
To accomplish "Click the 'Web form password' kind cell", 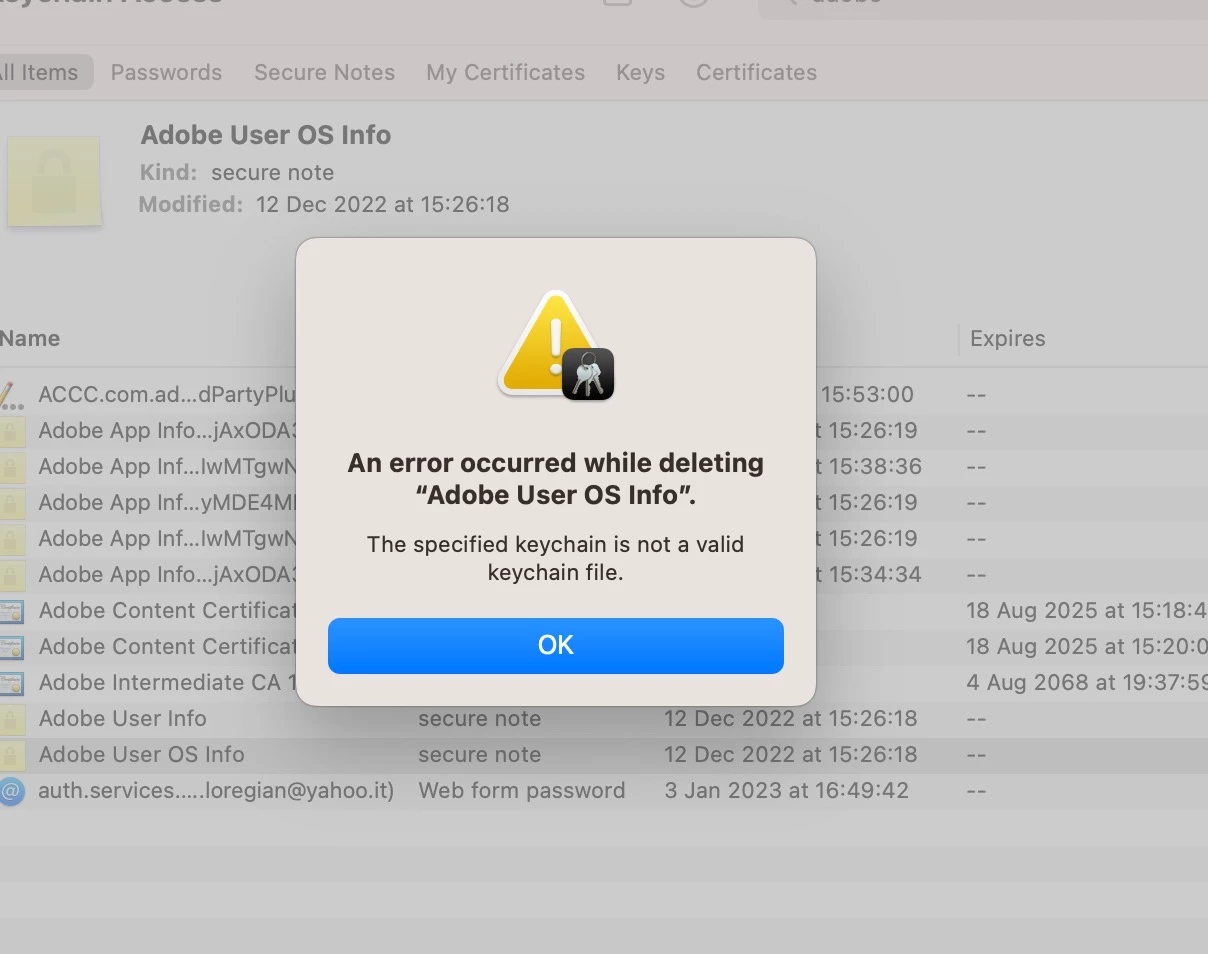I will click(522, 790).
